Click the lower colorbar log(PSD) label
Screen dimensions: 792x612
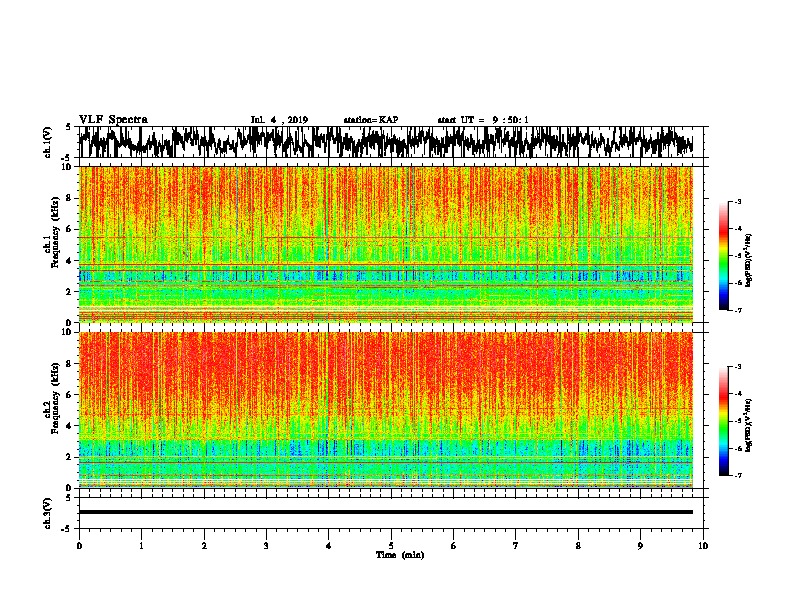[749, 425]
